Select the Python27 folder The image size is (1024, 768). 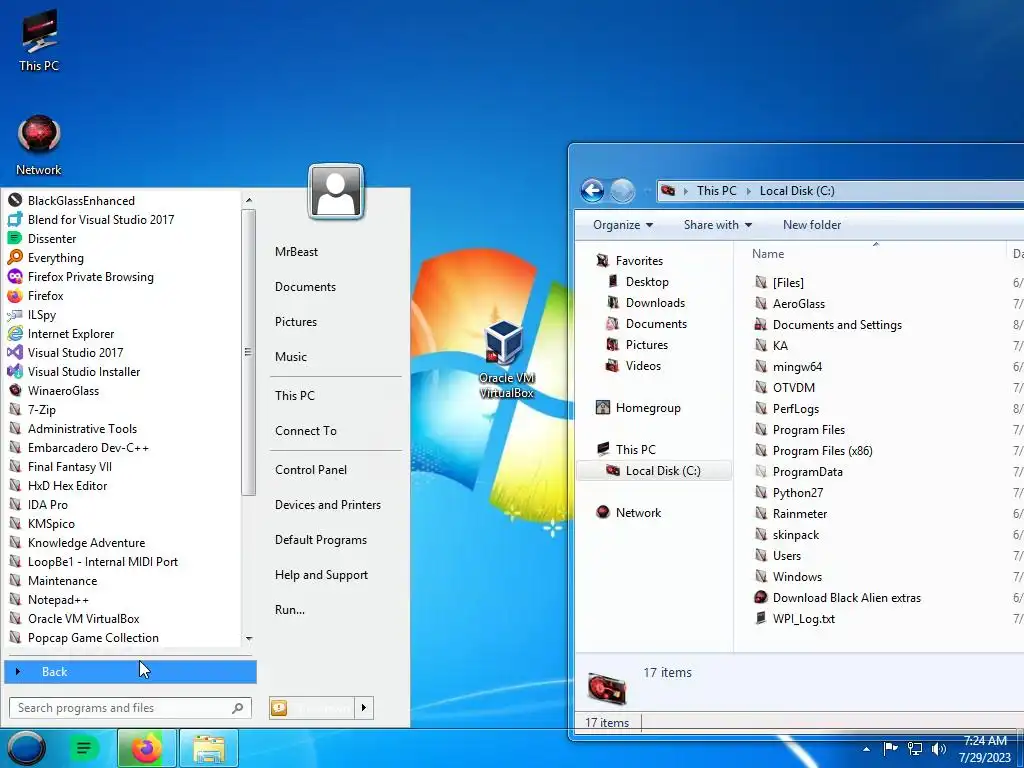click(x=797, y=492)
